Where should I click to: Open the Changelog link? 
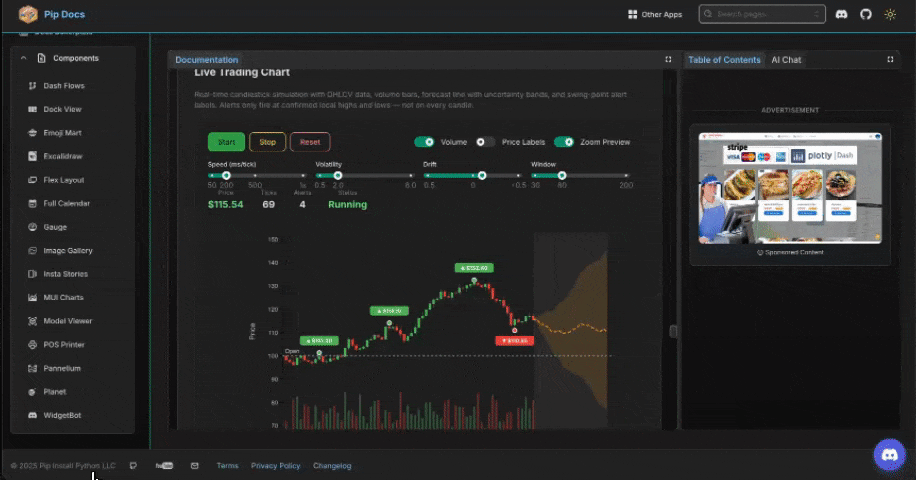tap(332, 465)
